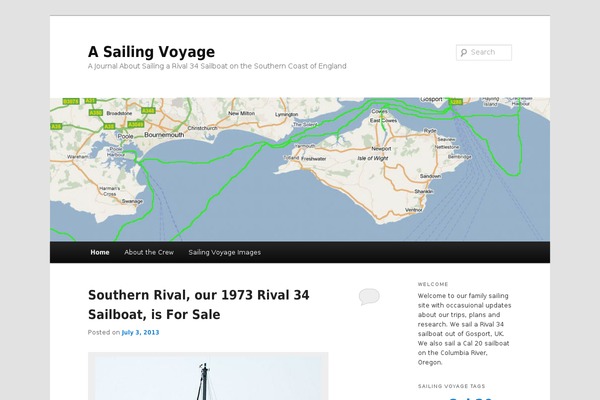Open the sailboat photo in the post
Screen dimensions: 600x400
point(208,376)
